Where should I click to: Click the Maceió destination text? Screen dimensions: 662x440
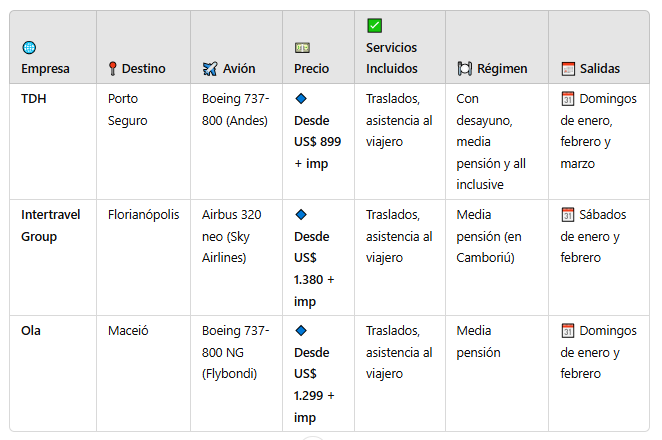(x=128, y=331)
